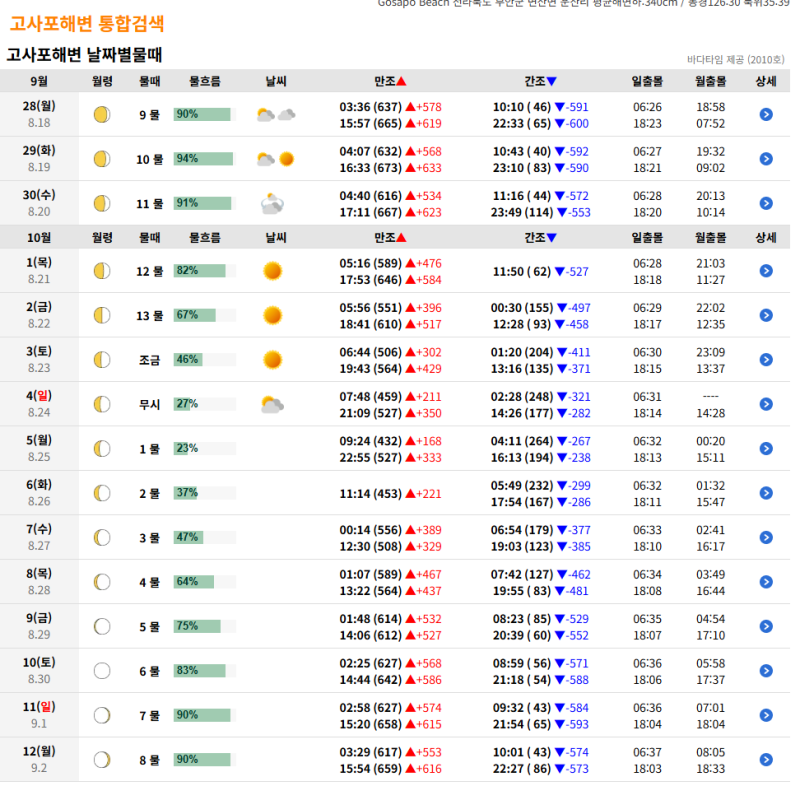Click high tide time 11:14 (453)

tap(370, 493)
